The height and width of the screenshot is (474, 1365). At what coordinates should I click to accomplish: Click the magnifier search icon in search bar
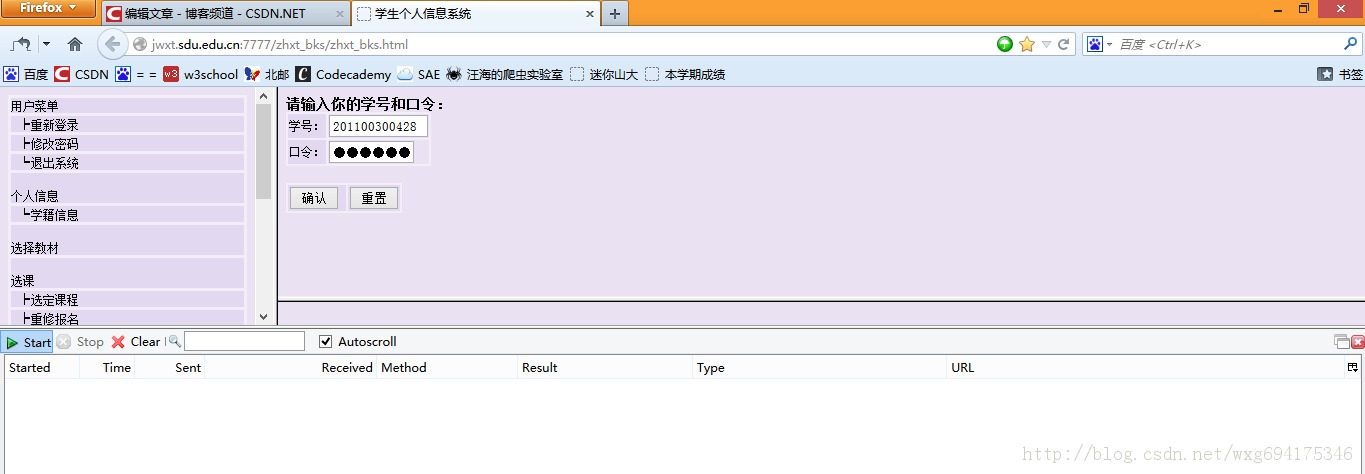pyautogui.click(x=1350, y=44)
